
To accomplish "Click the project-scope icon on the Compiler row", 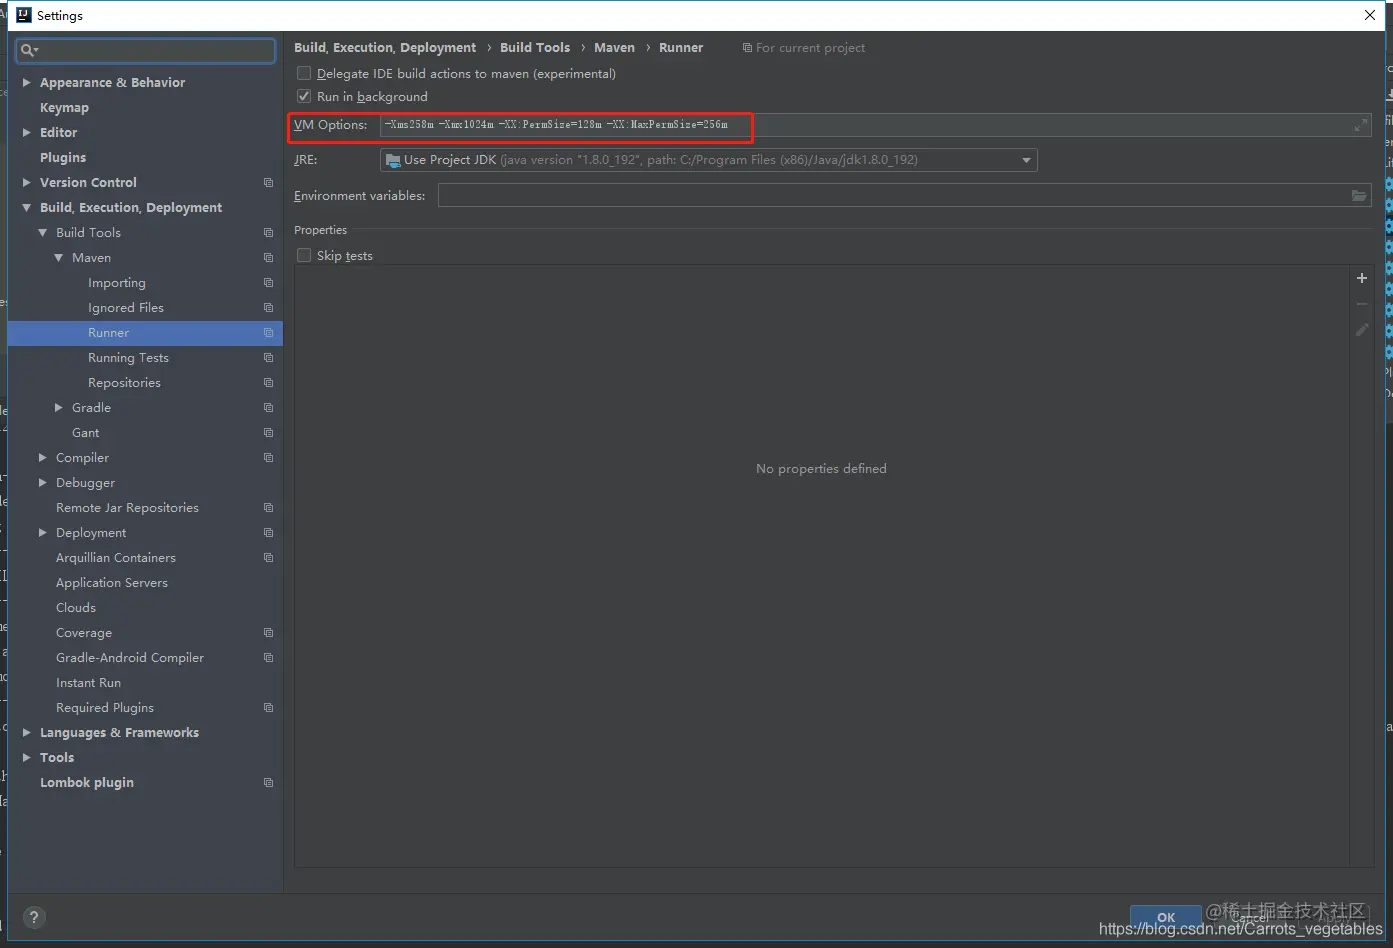I will pyautogui.click(x=268, y=458).
